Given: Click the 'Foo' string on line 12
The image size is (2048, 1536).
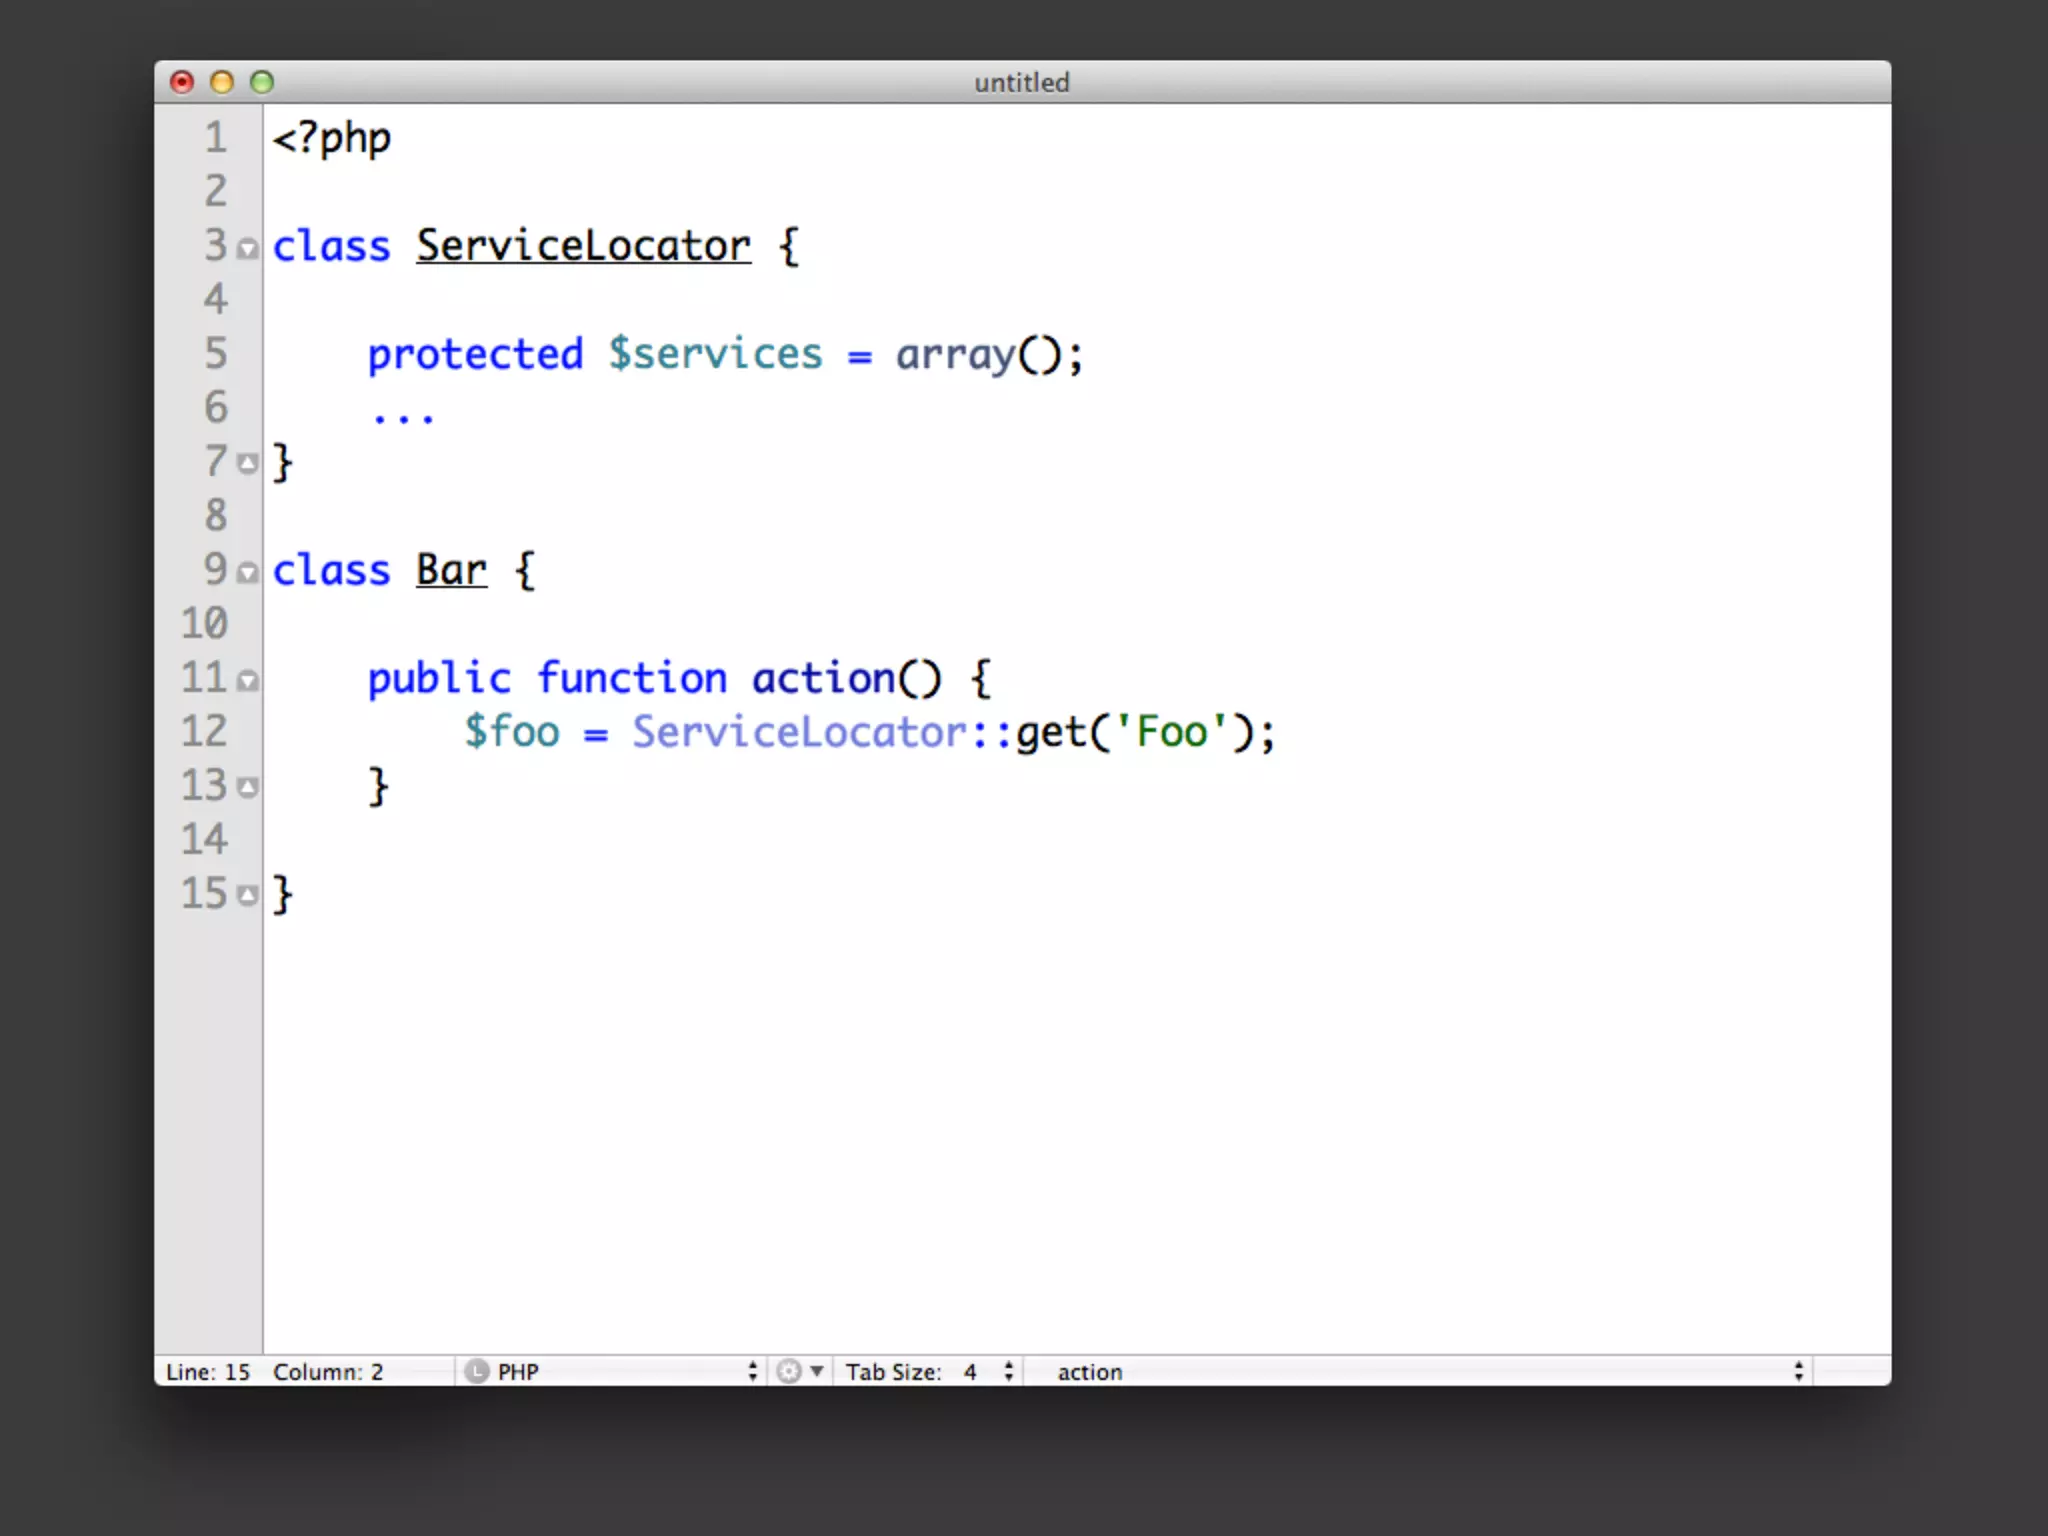Looking at the screenshot, I should click(1171, 732).
